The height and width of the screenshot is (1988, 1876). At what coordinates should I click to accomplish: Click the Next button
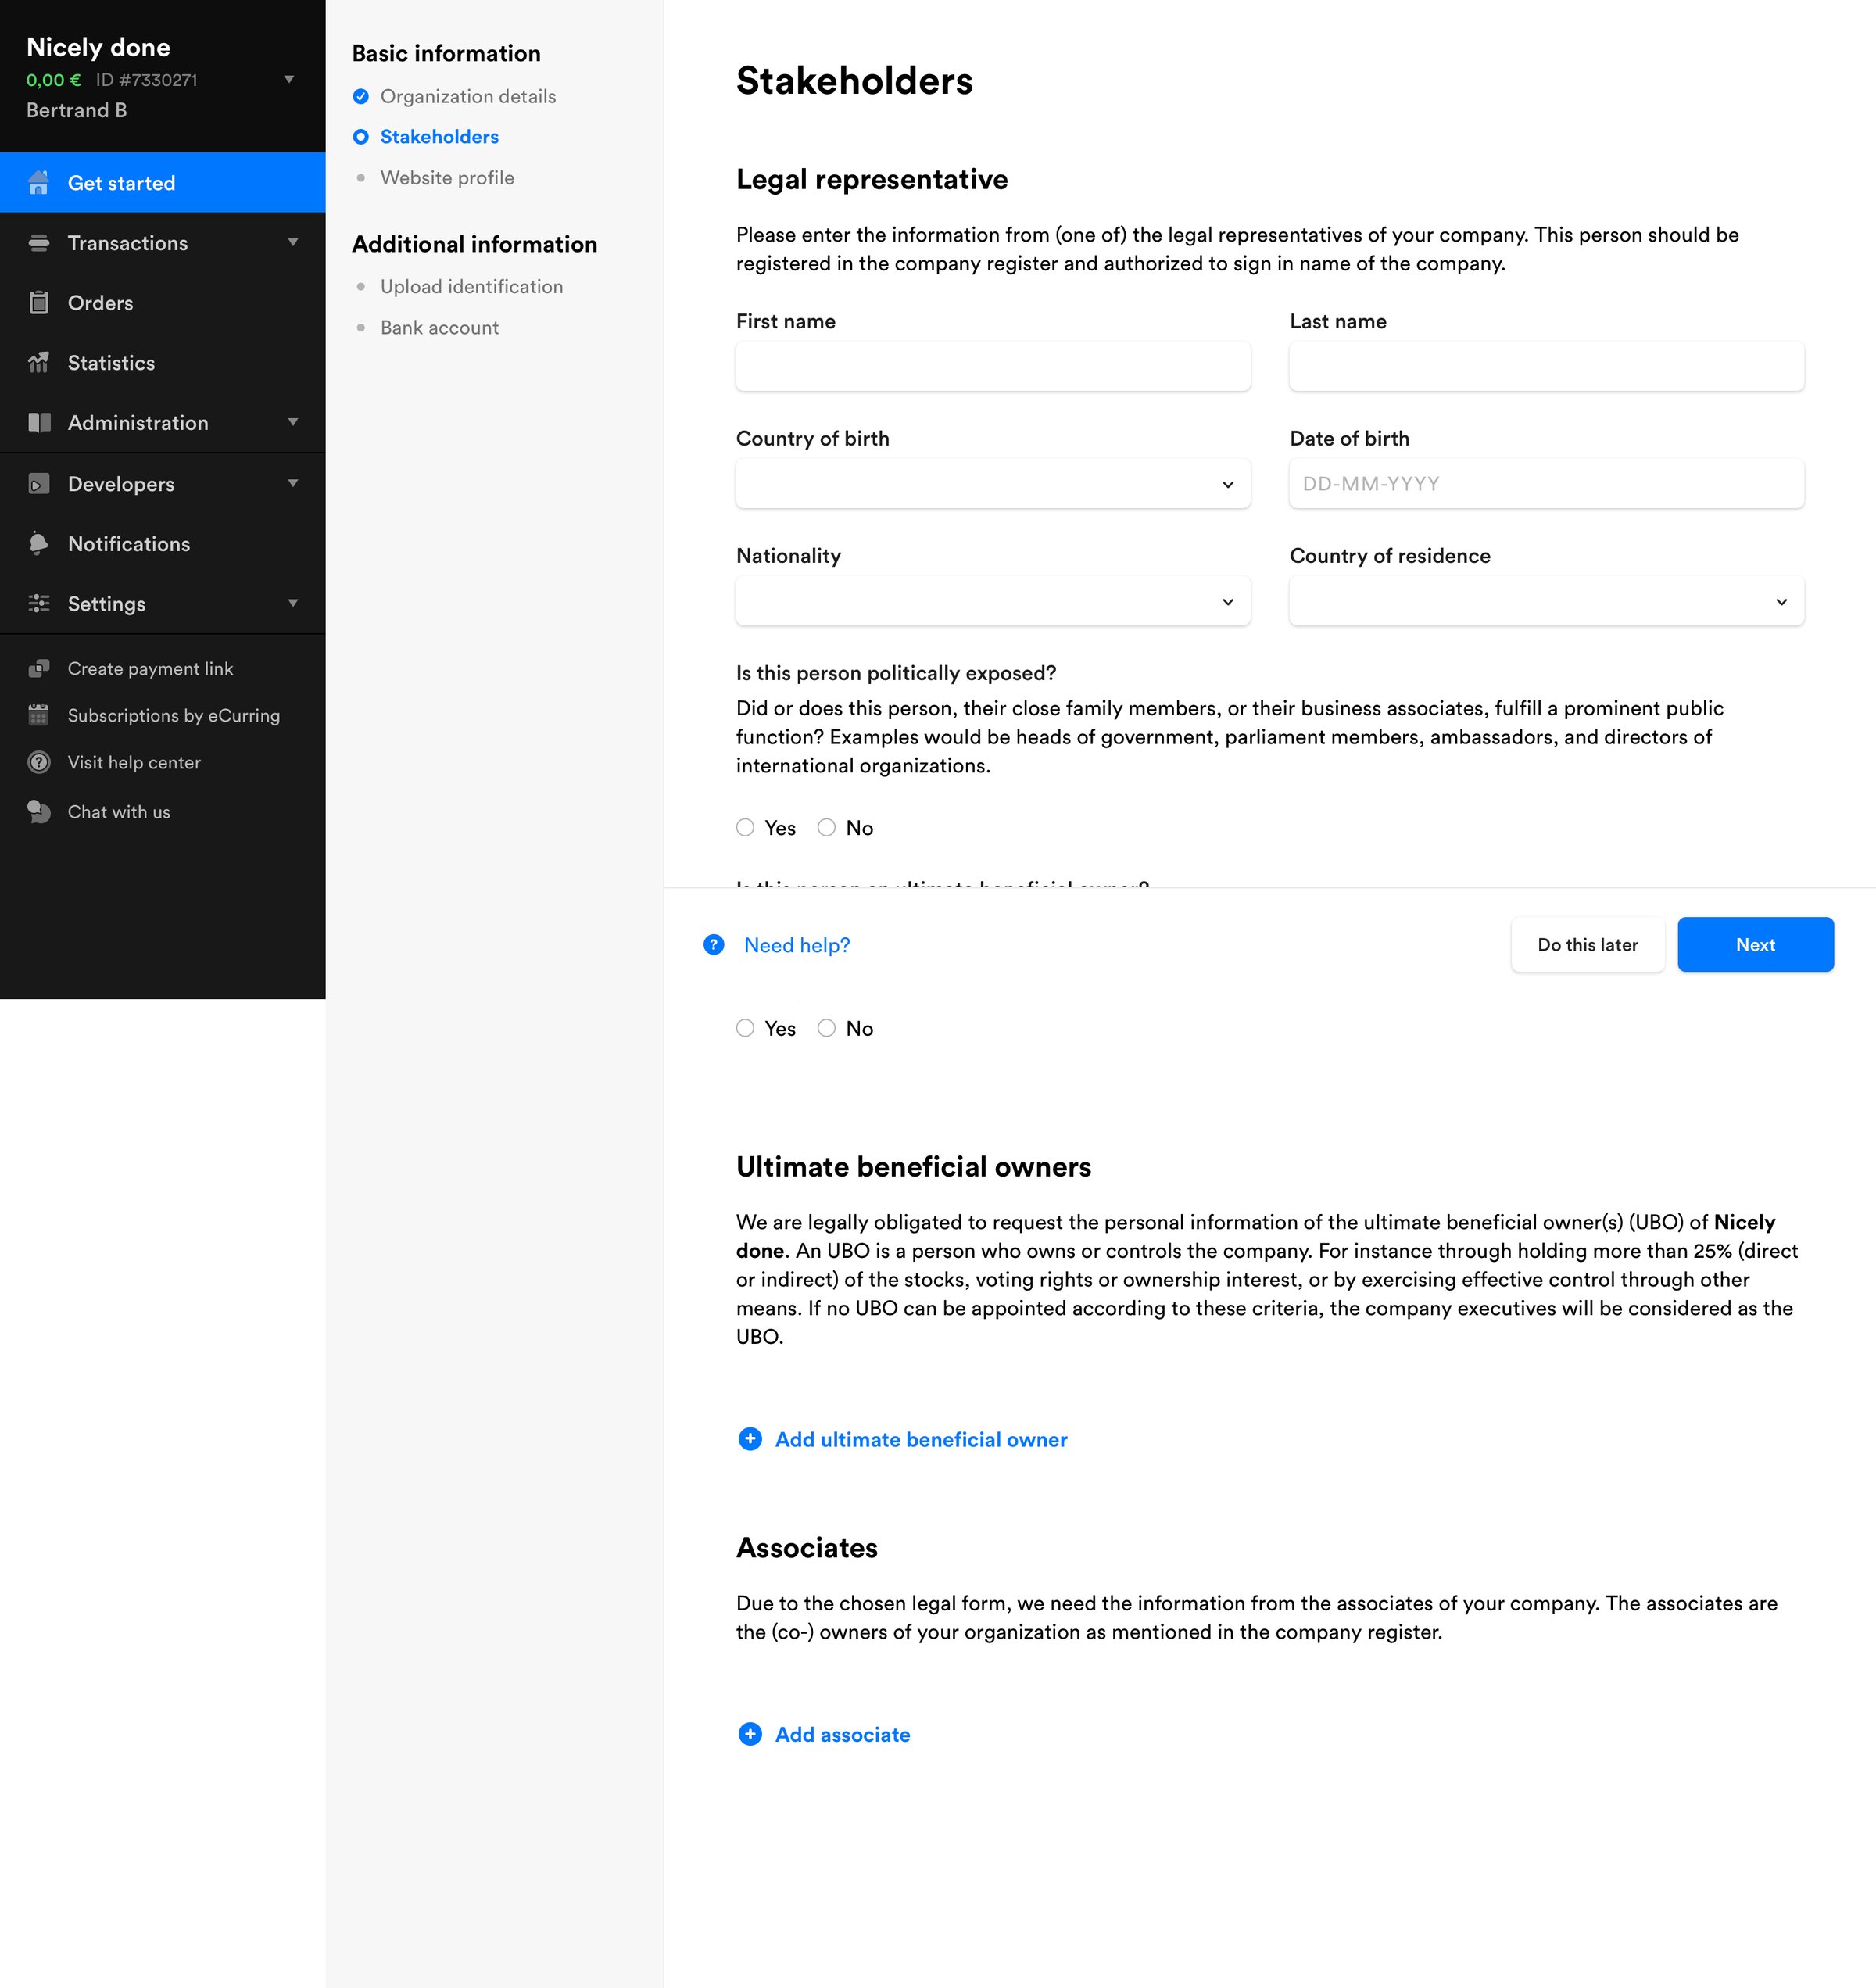(x=1755, y=944)
